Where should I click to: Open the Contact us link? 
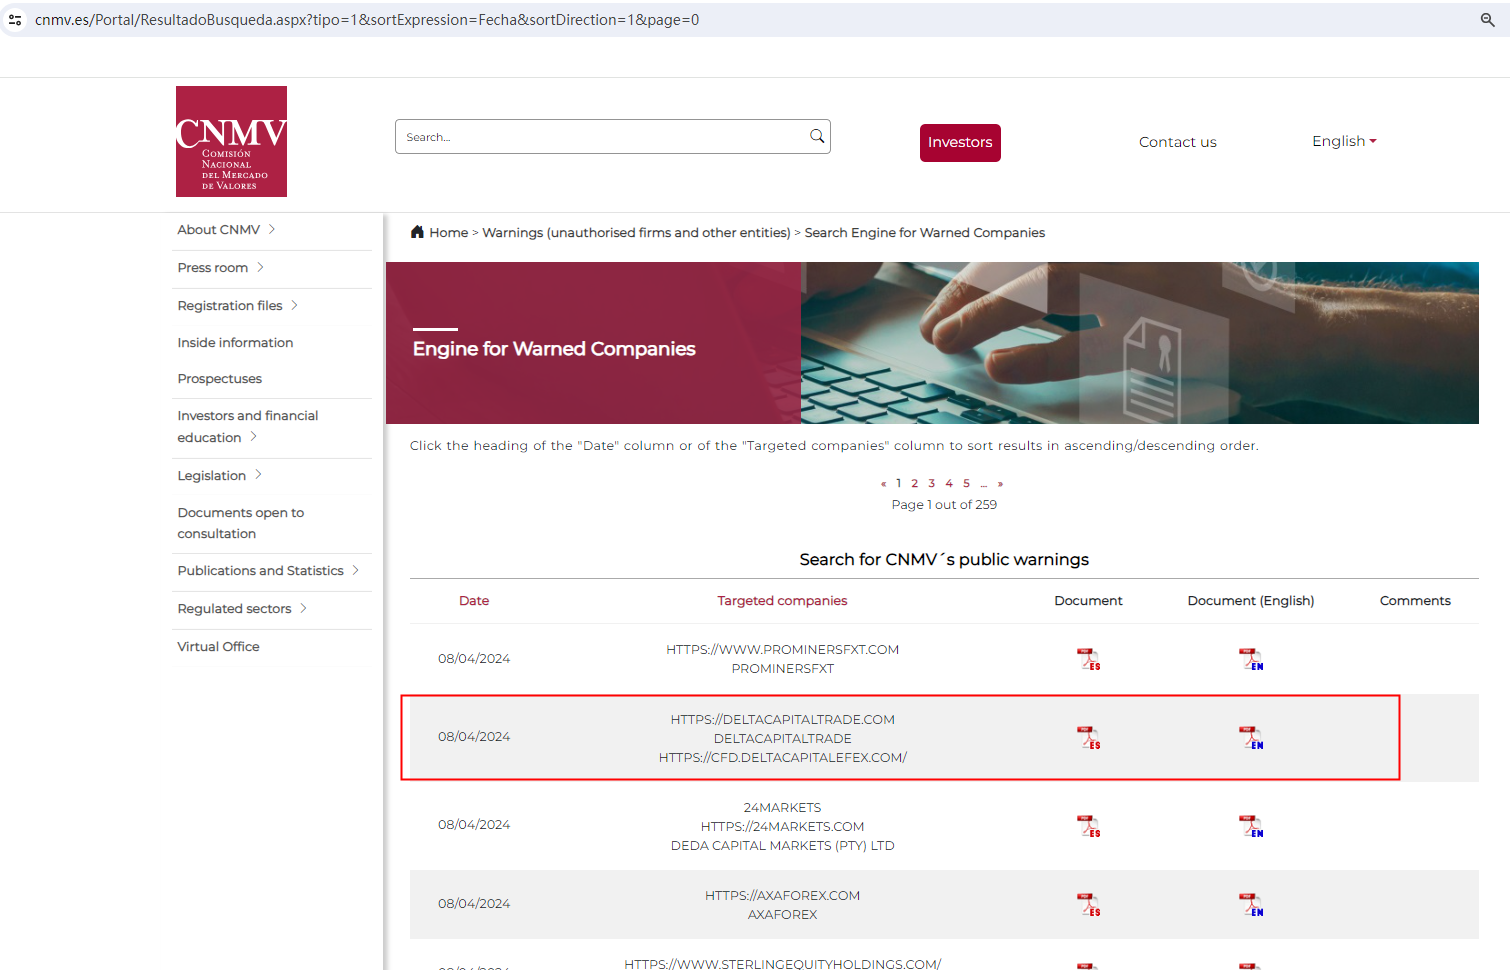[1177, 142]
